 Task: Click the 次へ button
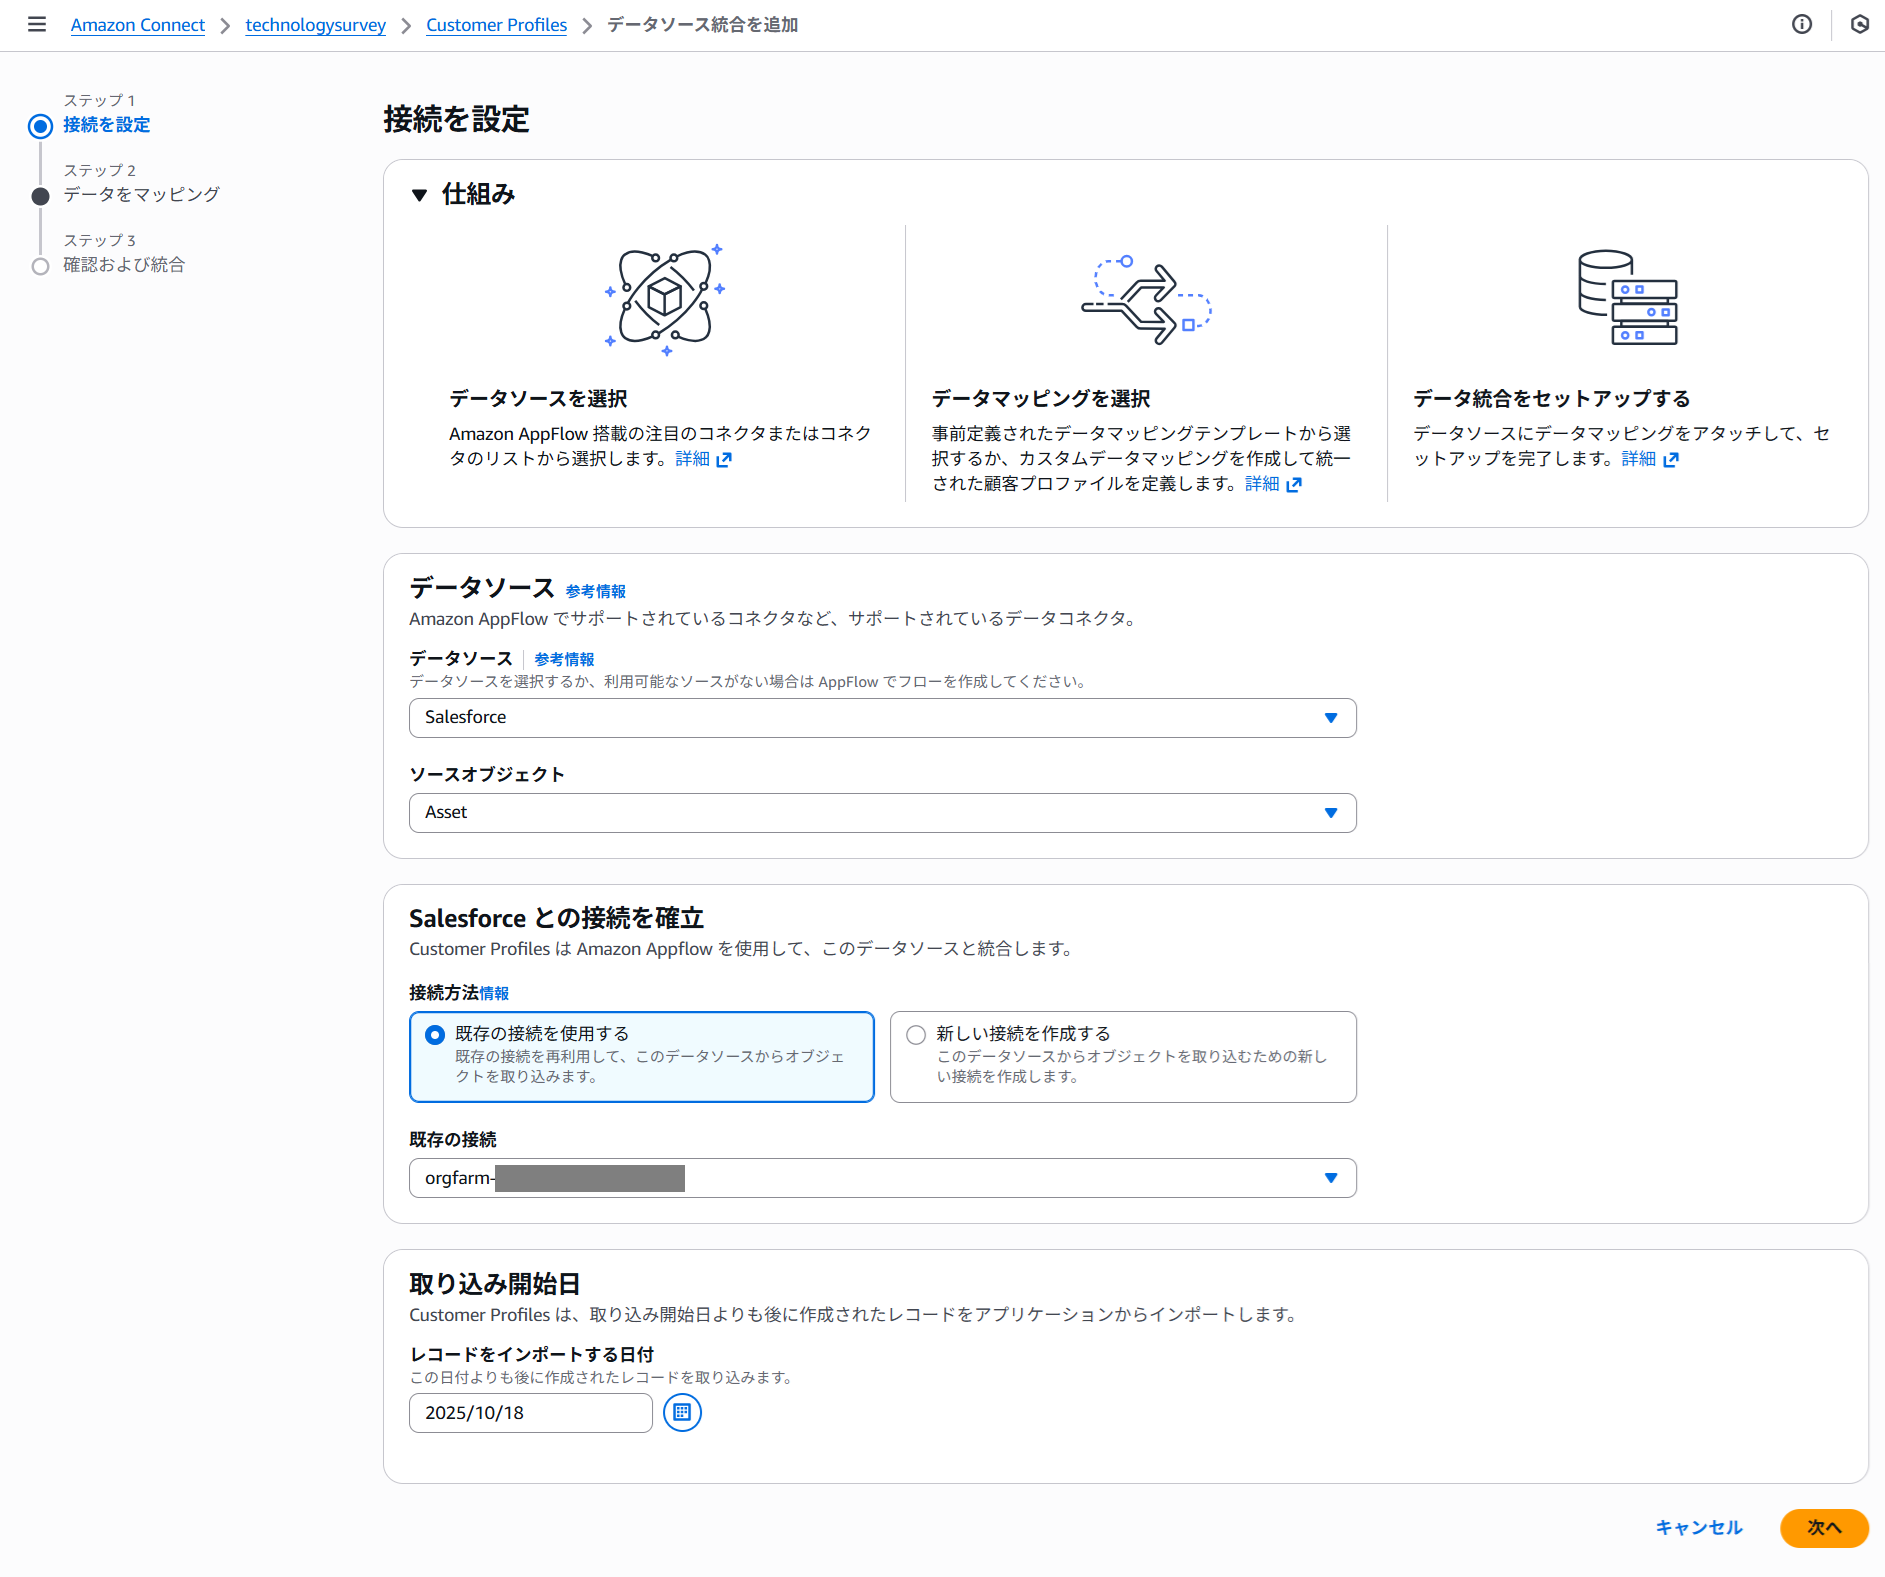(x=1823, y=1528)
